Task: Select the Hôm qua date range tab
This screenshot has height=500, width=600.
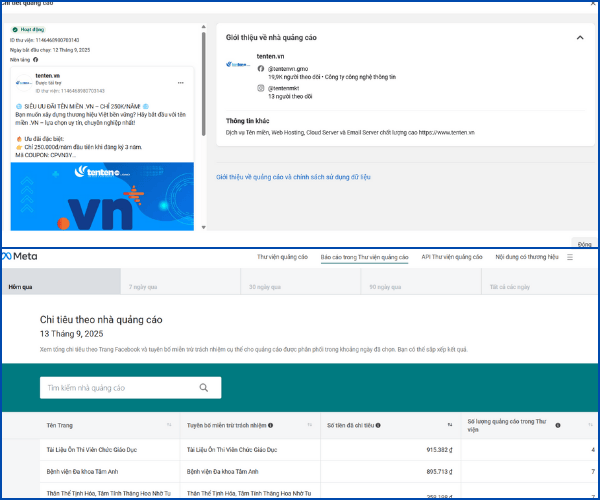Action: coord(61,281)
